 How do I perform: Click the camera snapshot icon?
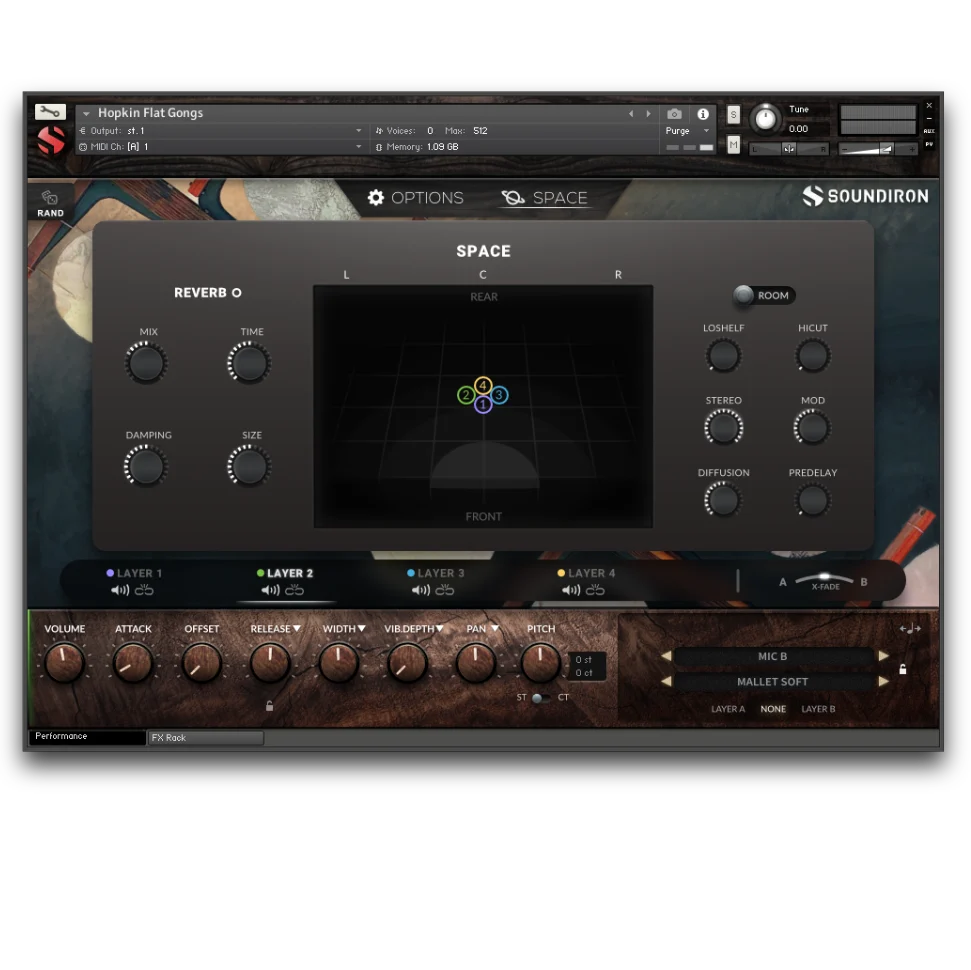coord(674,114)
